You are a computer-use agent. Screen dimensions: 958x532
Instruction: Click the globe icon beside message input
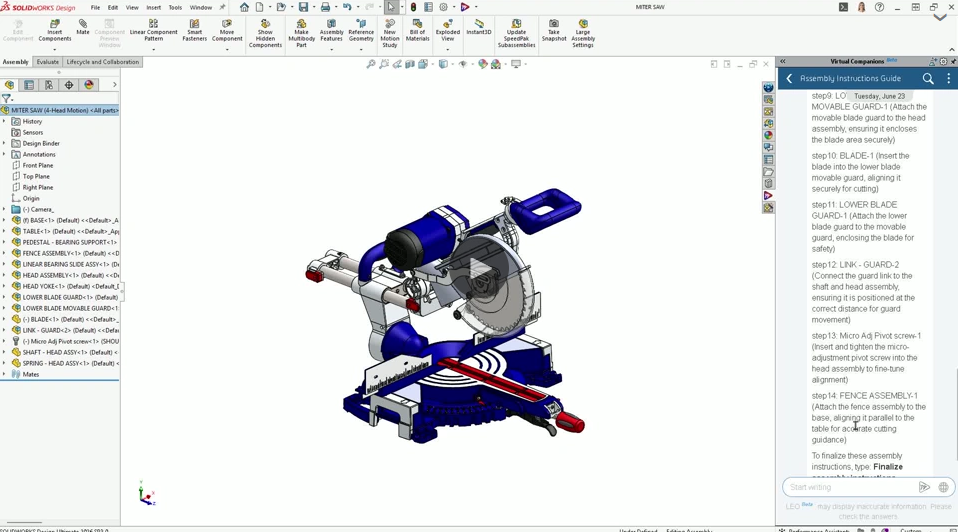943,487
